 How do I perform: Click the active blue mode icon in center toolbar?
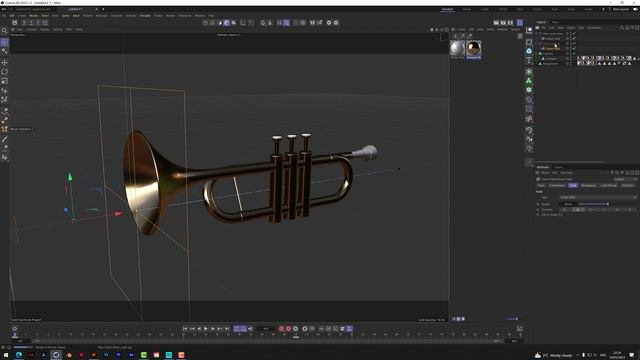coord(227,23)
